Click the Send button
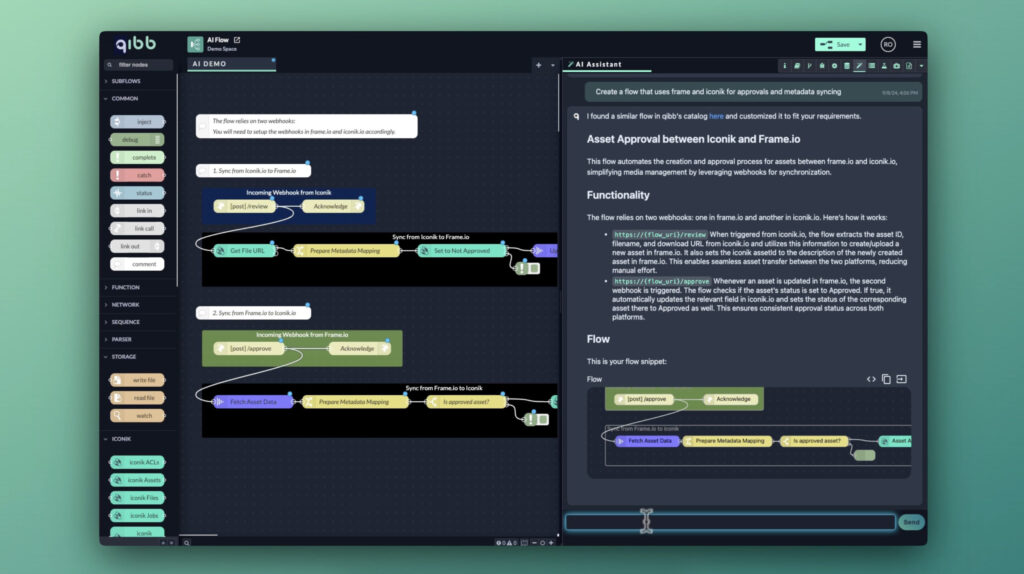The height and width of the screenshot is (574, 1024). pos(910,522)
